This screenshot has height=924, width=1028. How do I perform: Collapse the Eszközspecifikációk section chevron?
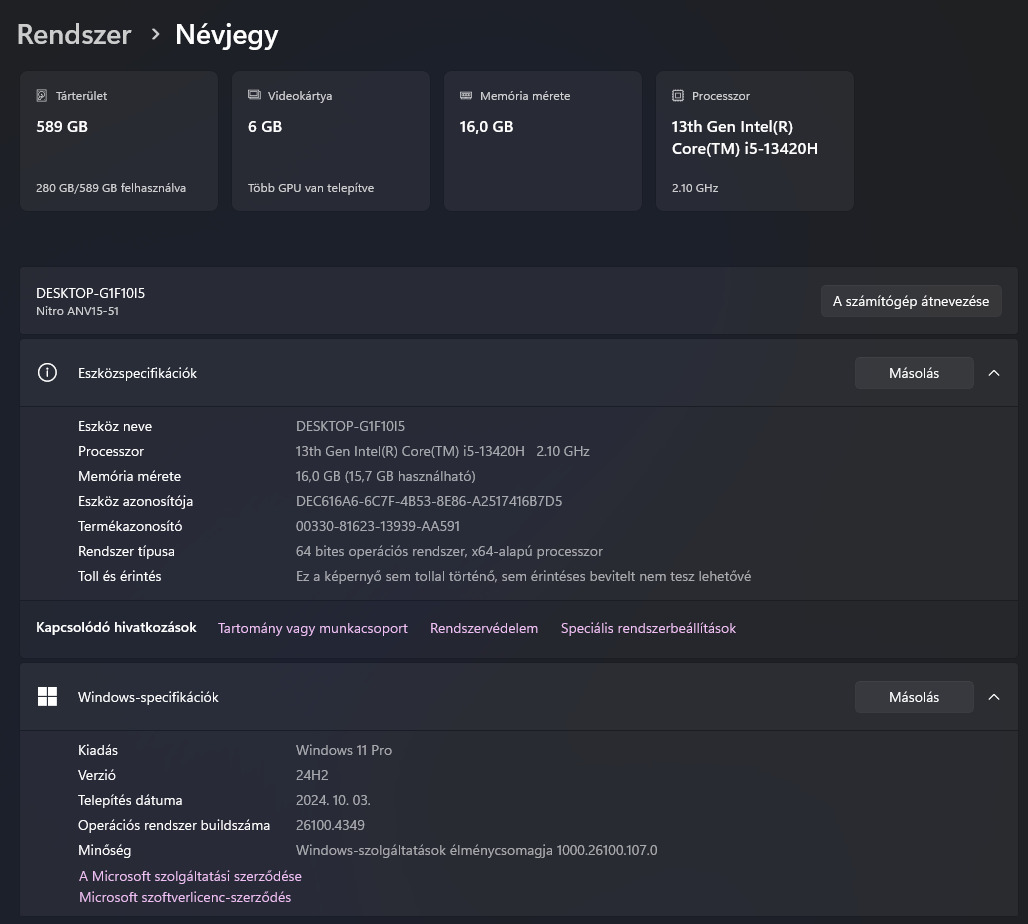[x=994, y=373]
